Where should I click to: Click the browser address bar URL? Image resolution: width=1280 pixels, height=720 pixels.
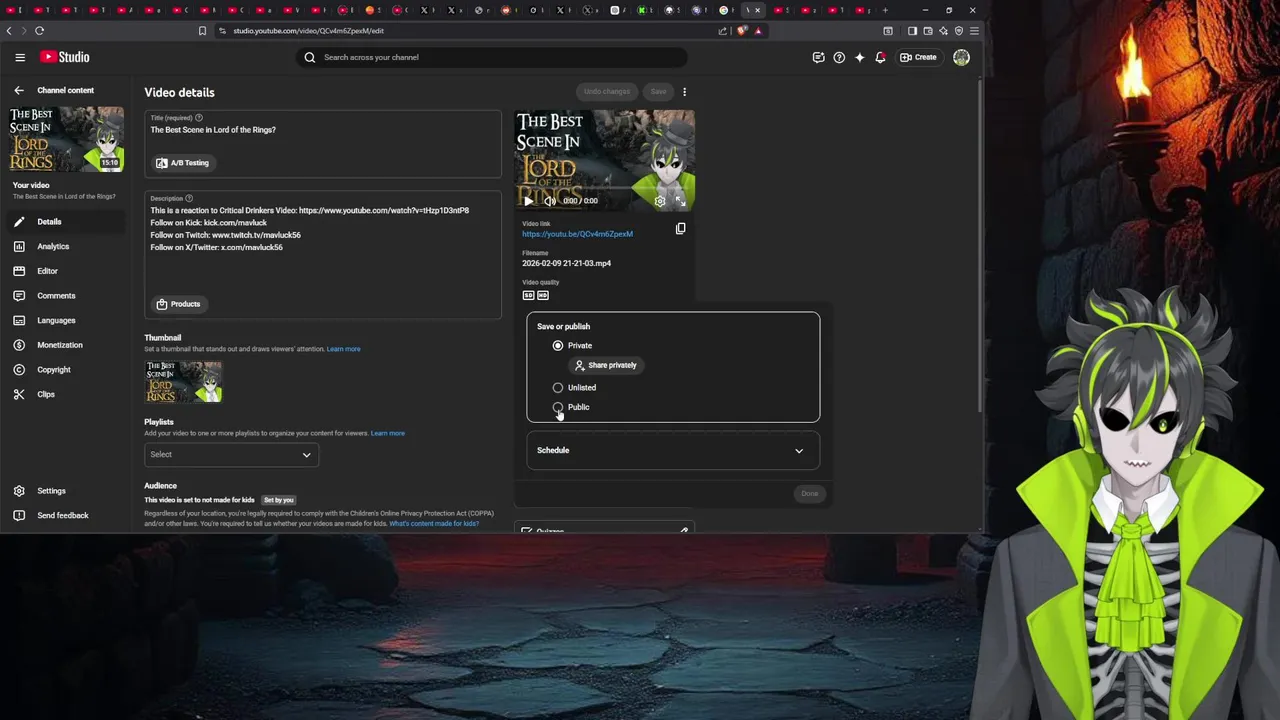308,31
